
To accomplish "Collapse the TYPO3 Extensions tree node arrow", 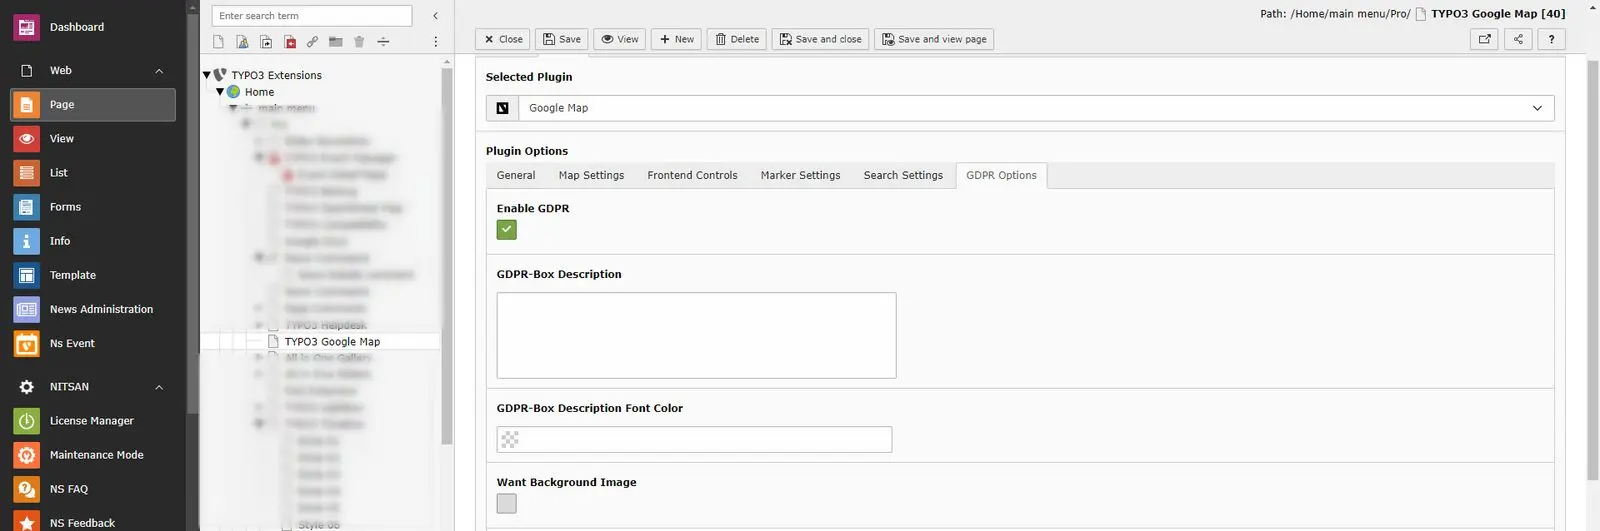I will point(207,75).
